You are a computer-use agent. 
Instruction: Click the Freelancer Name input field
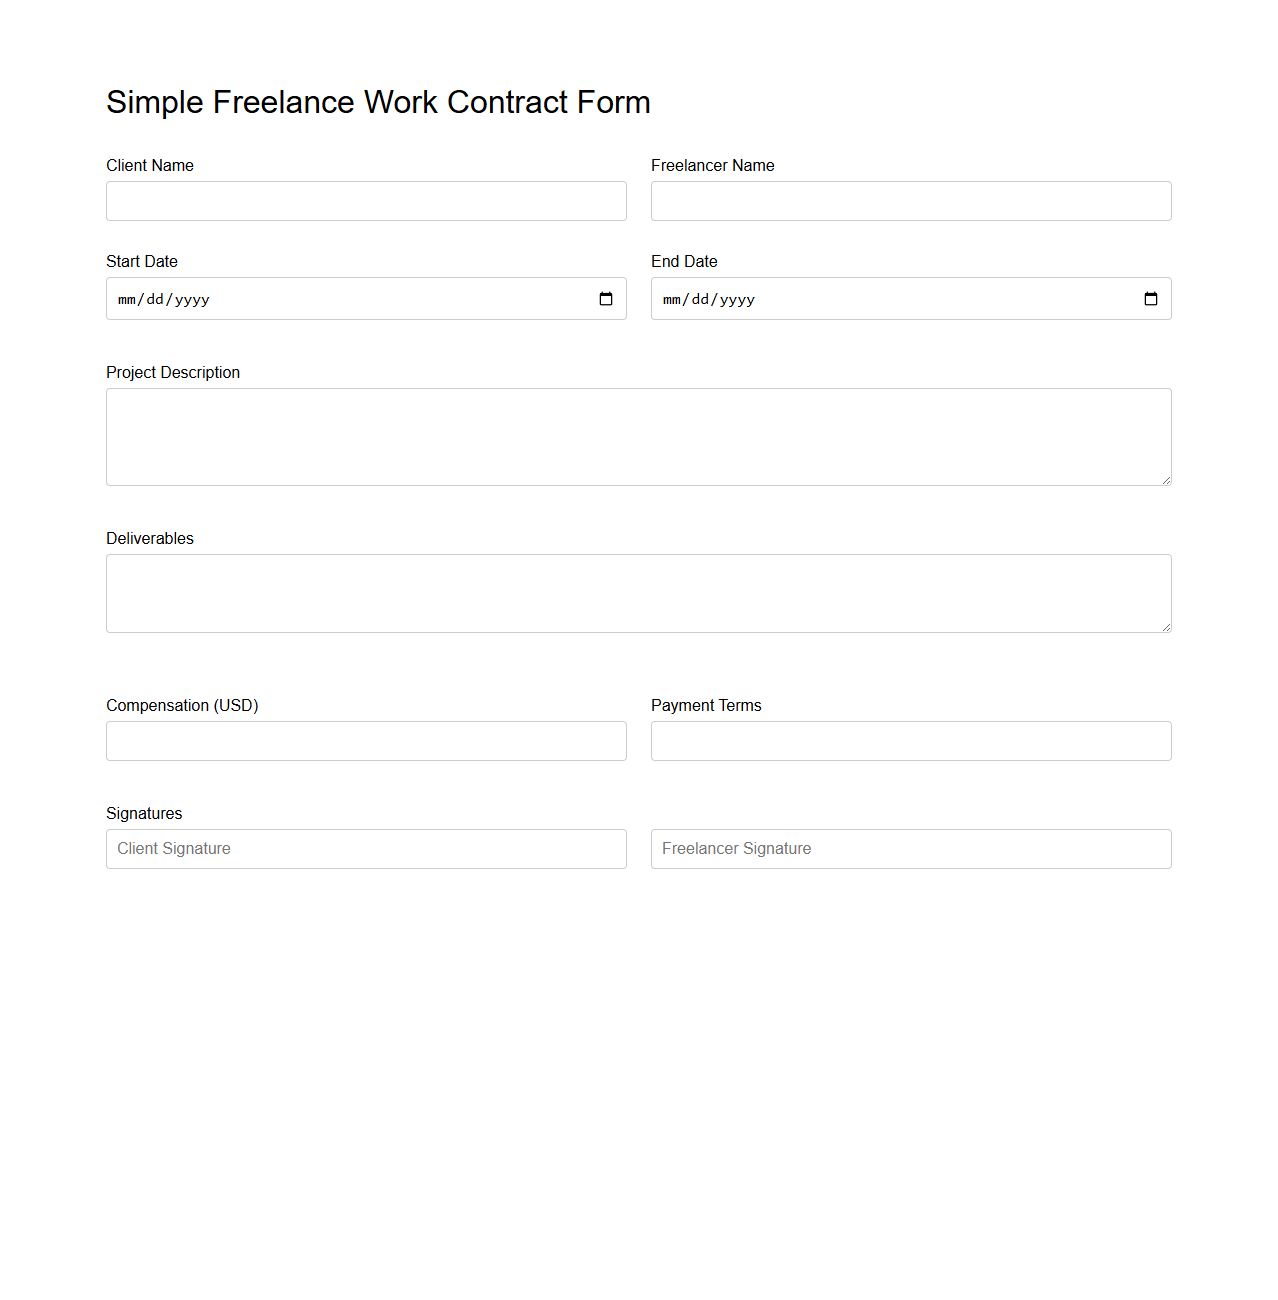pyautogui.click(x=910, y=201)
